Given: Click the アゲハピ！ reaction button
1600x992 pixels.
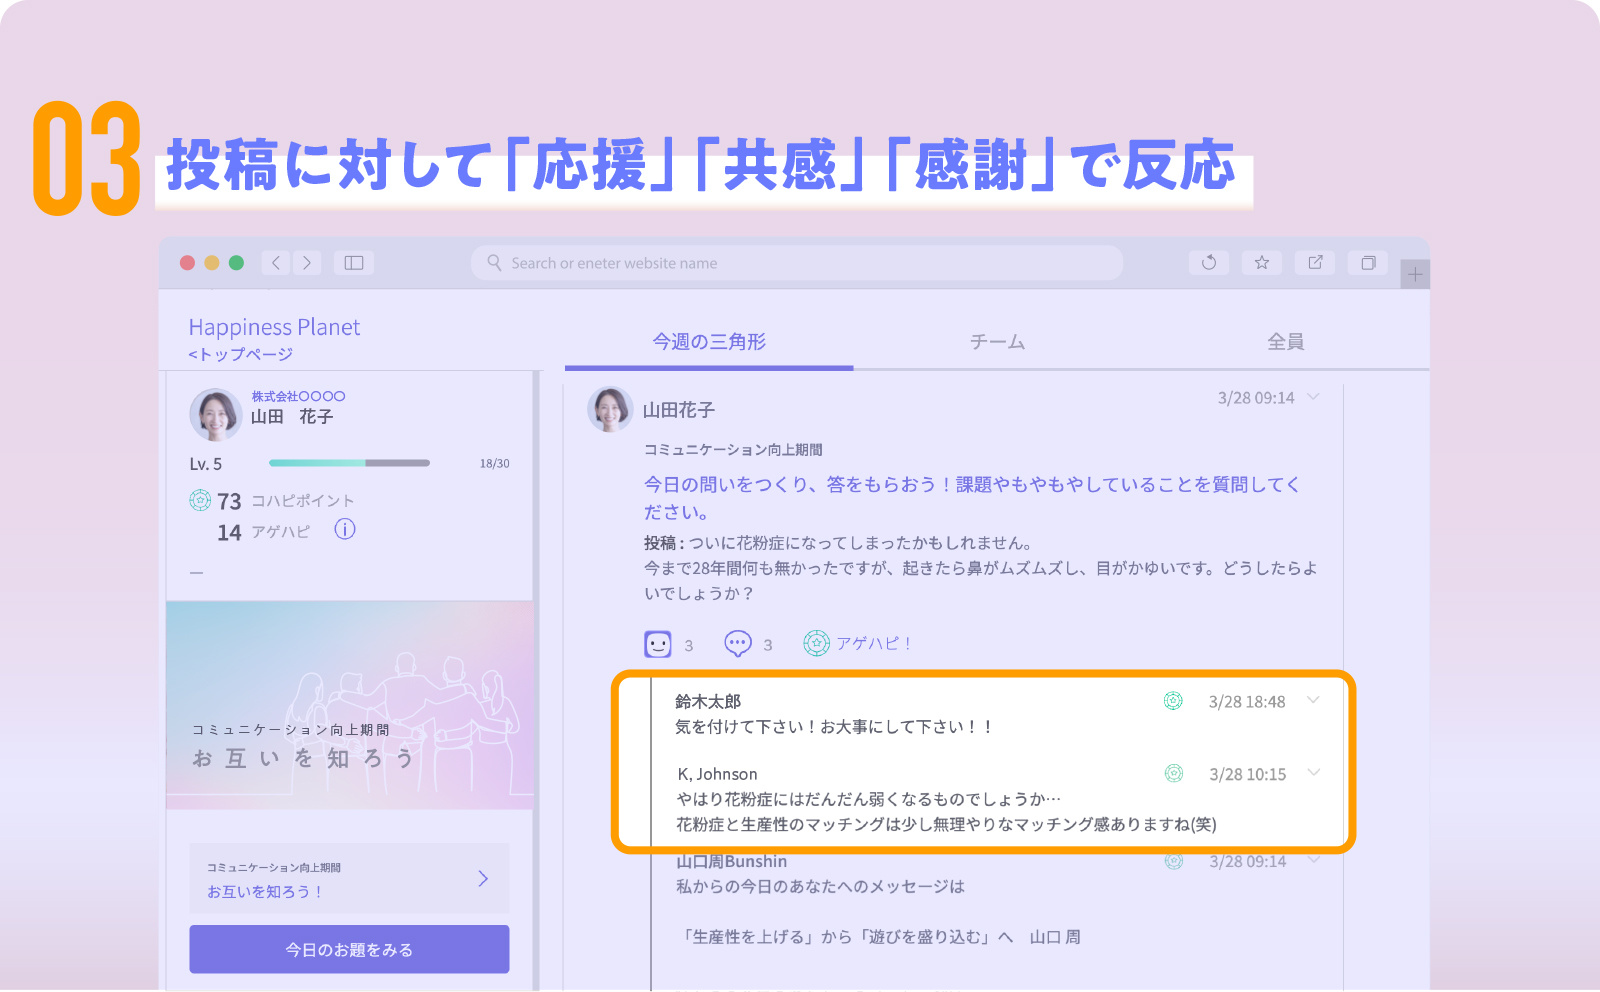Looking at the screenshot, I should 858,644.
